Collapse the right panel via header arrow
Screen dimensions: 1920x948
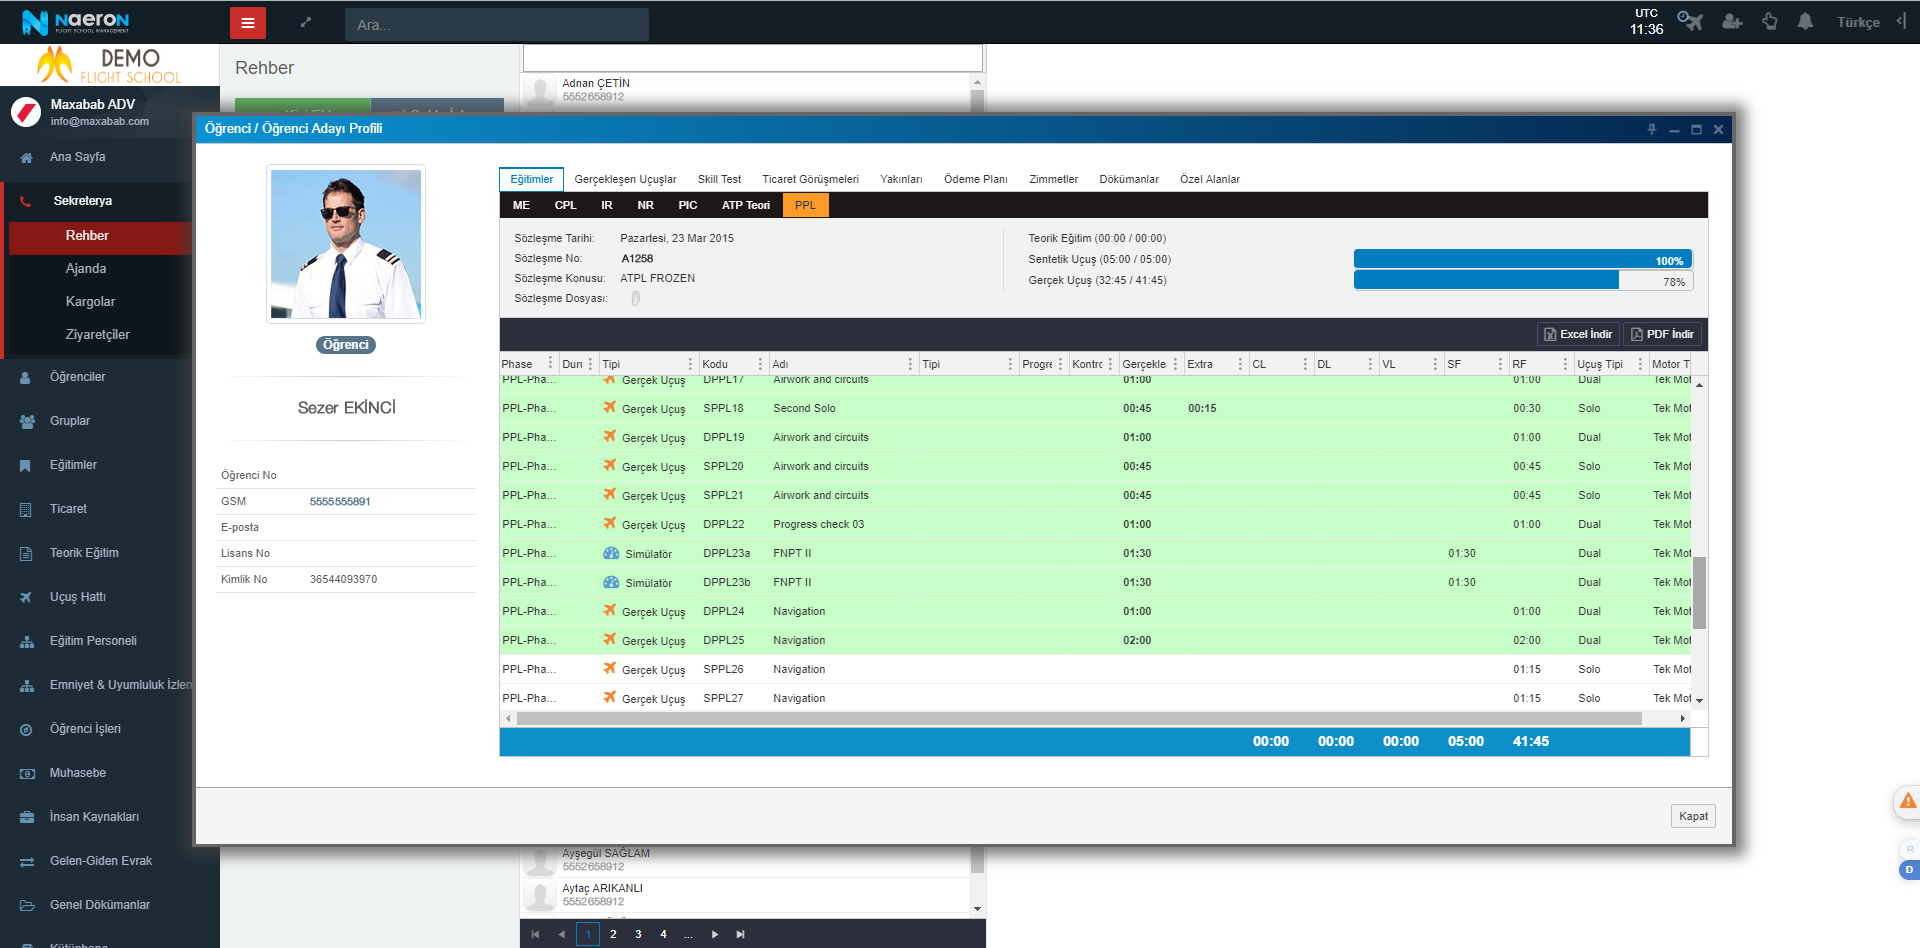[x=1901, y=21]
